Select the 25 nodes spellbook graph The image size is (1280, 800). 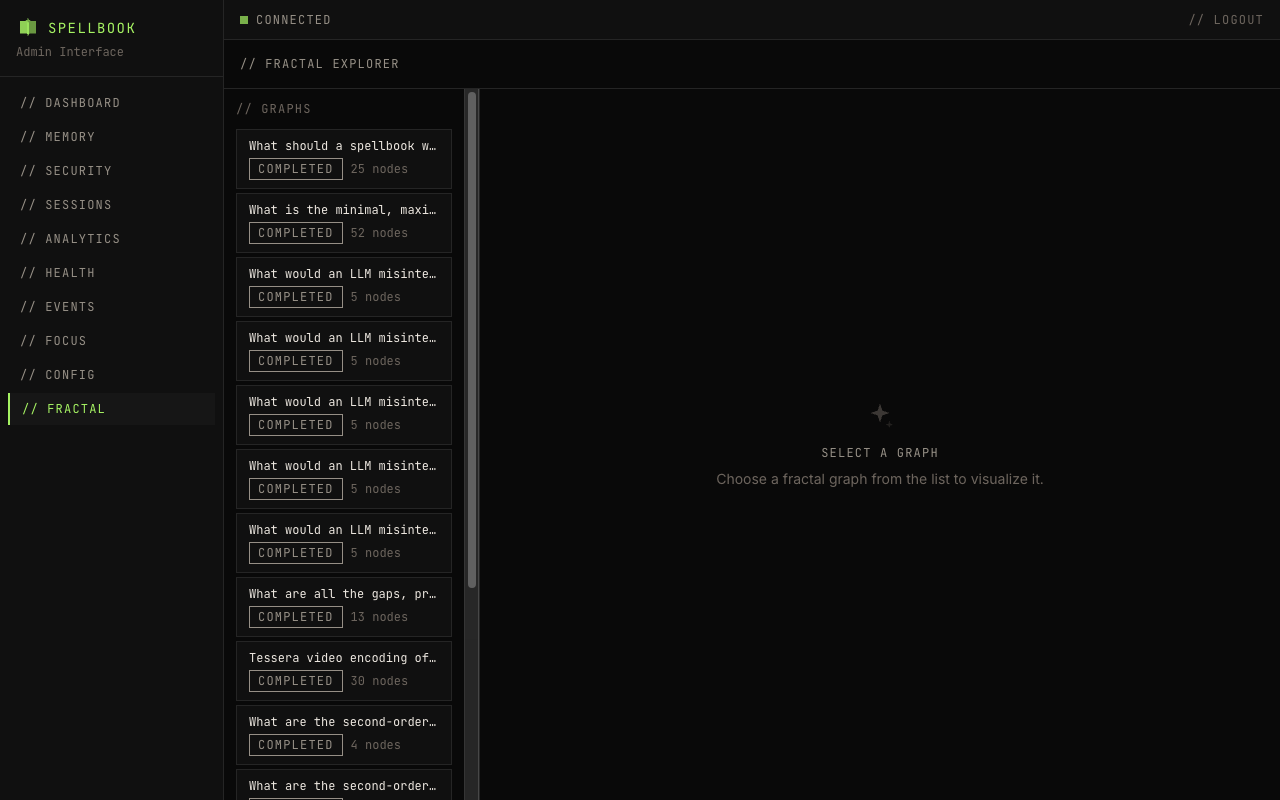click(343, 159)
